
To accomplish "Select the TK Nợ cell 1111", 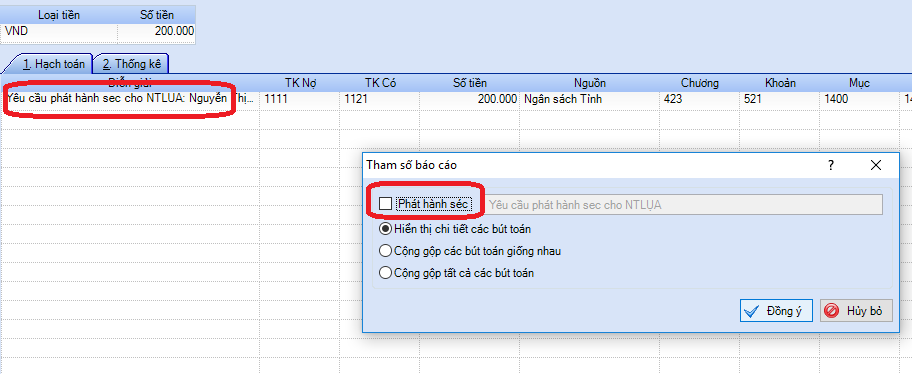I will [300, 100].
